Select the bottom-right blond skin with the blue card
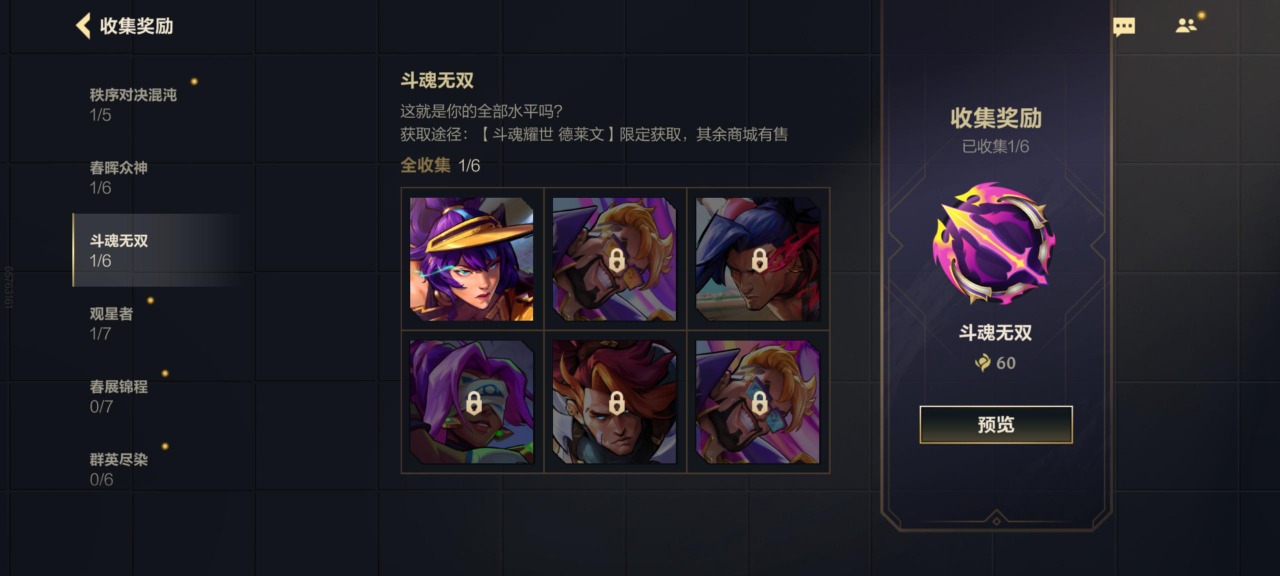This screenshot has width=1280, height=576. [x=758, y=402]
